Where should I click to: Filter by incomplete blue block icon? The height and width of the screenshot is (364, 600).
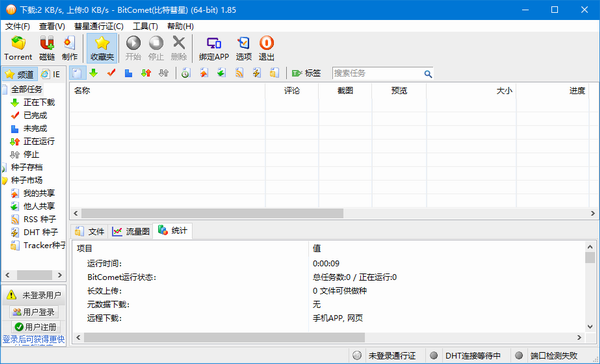129,73
